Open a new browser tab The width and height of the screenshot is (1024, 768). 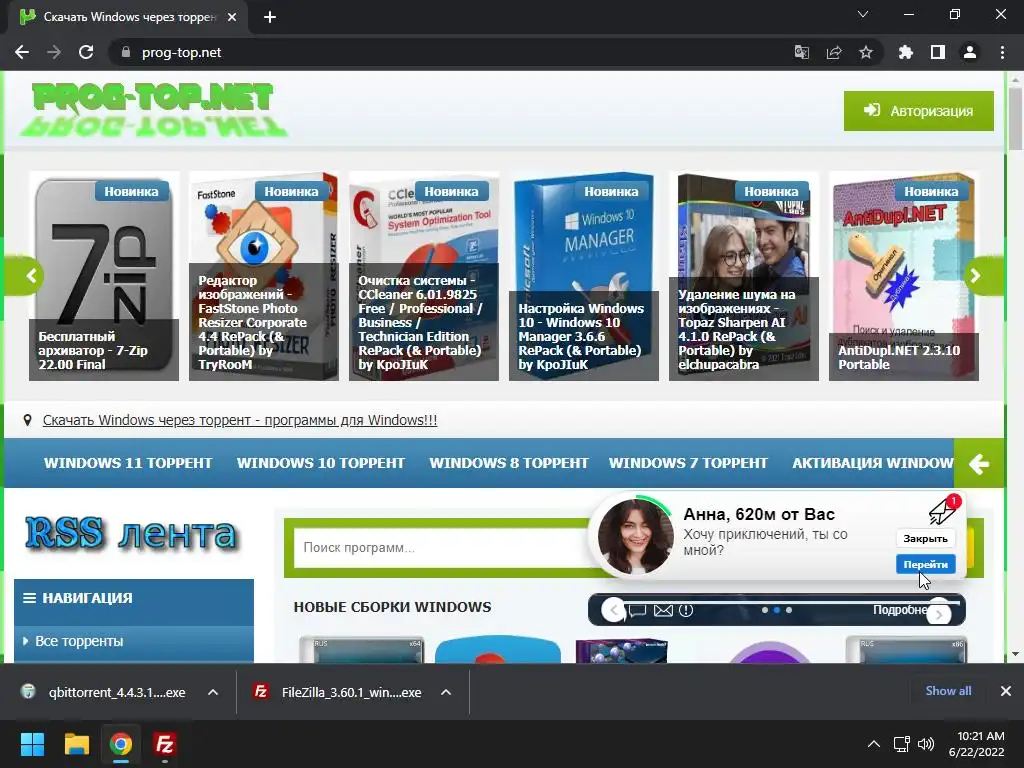(270, 17)
